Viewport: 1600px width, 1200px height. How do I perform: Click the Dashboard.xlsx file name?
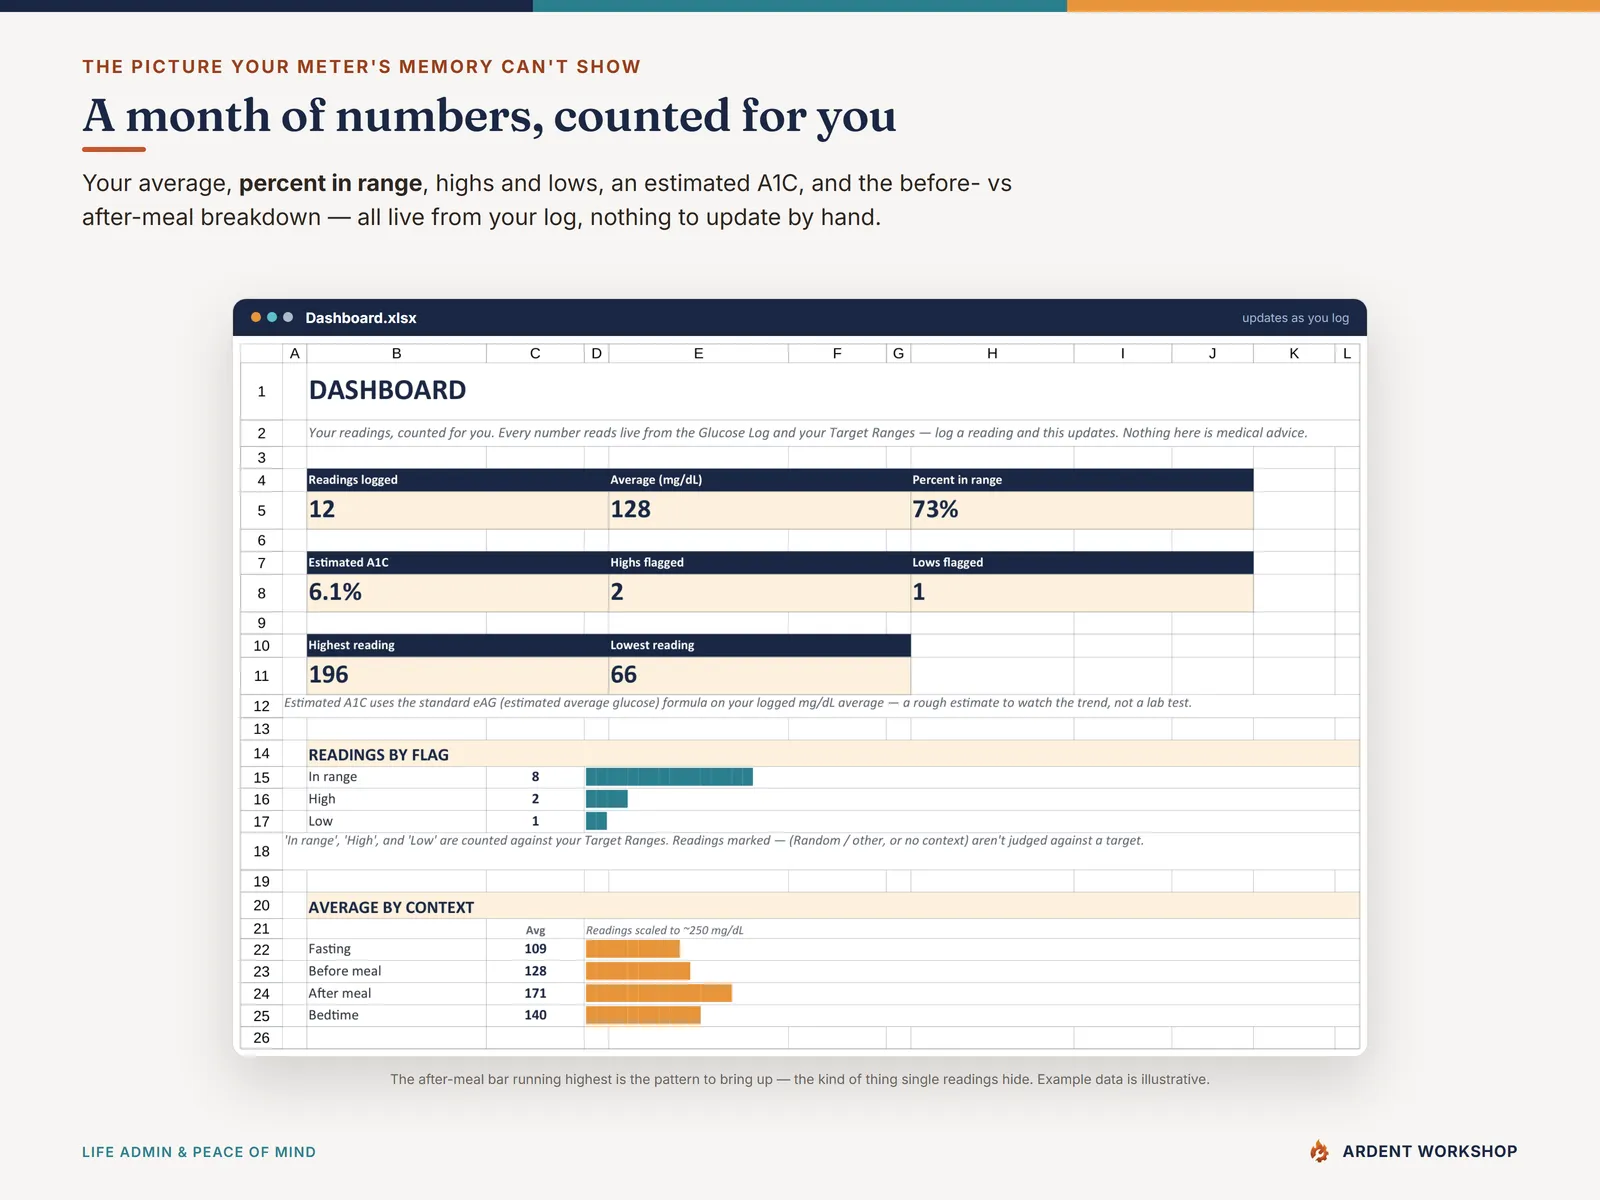pos(361,318)
